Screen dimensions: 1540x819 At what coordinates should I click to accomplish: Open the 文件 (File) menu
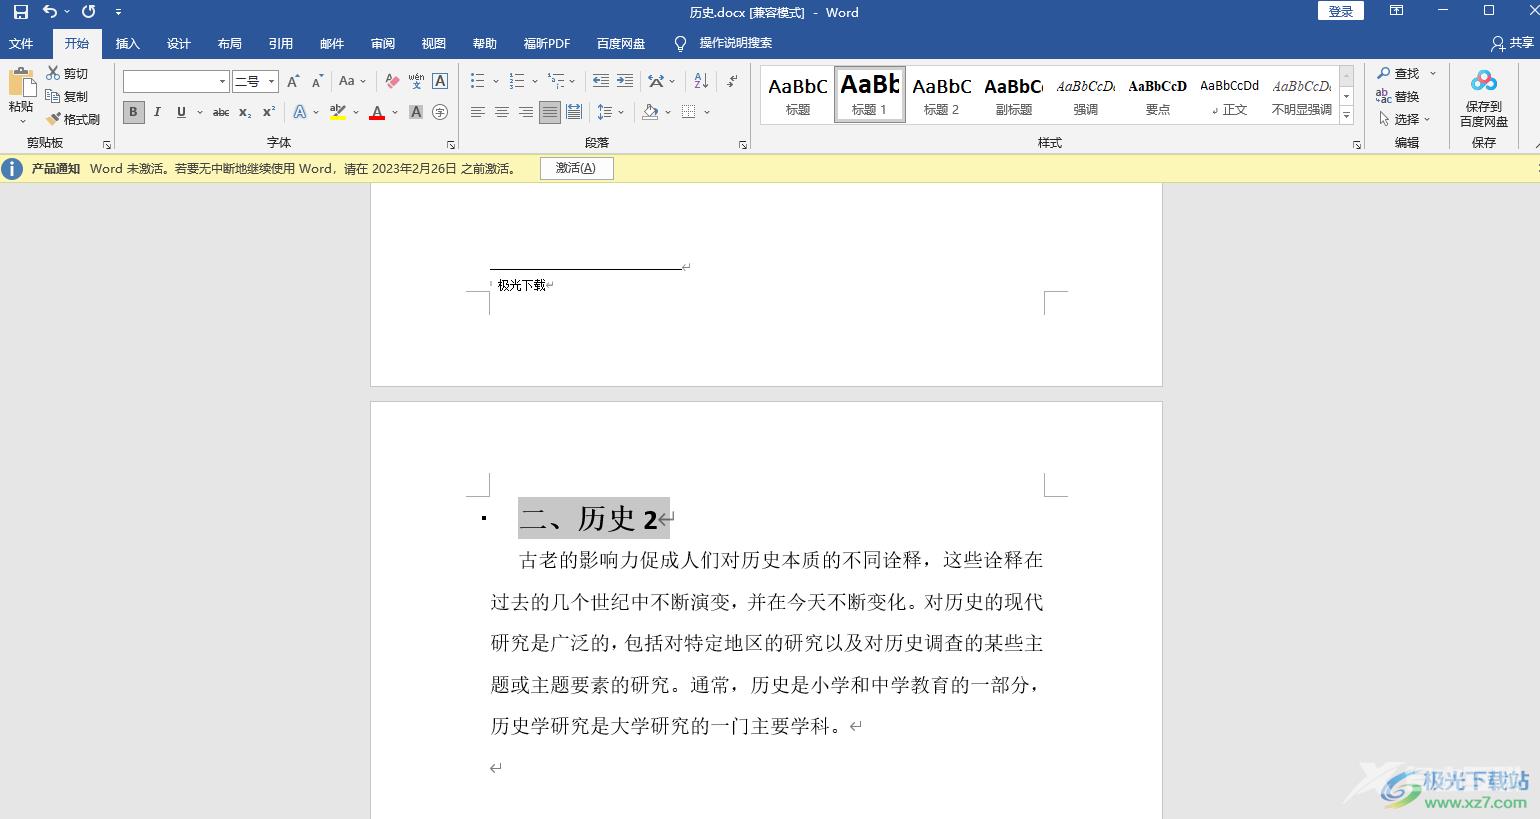coord(21,43)
